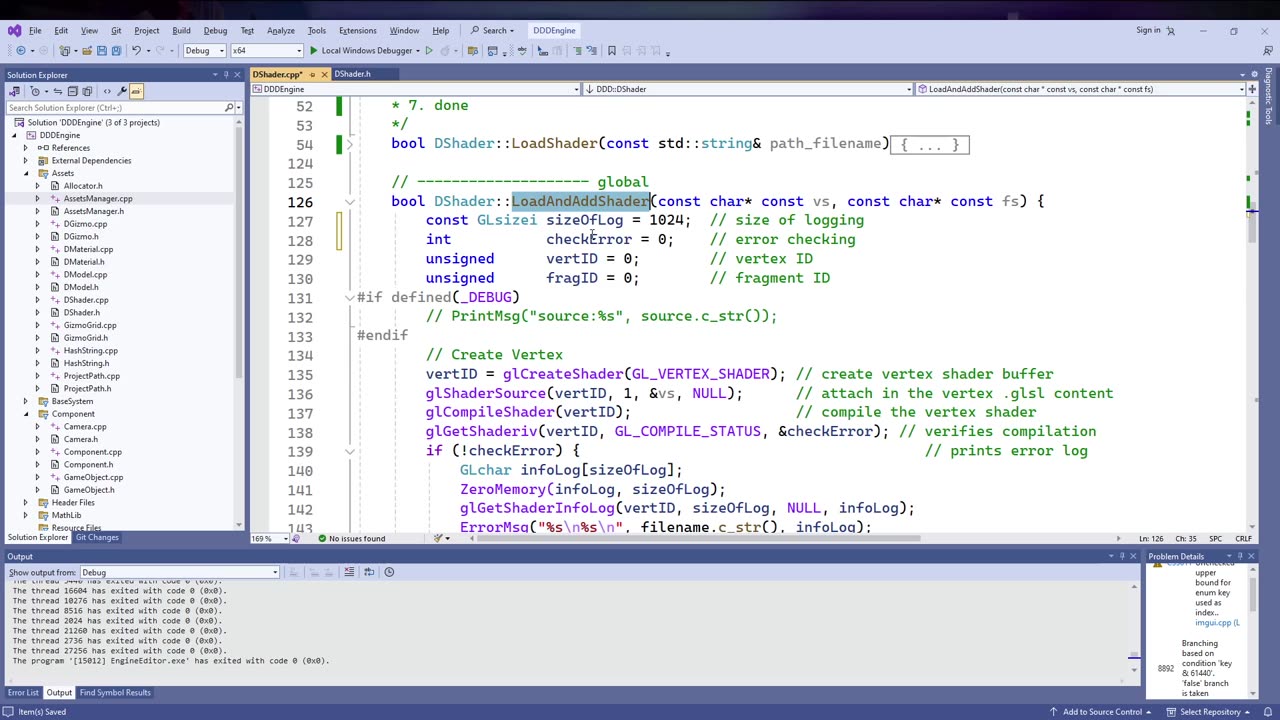Click the imgui.cpp link in Problem Details

tap(1217, 623)
